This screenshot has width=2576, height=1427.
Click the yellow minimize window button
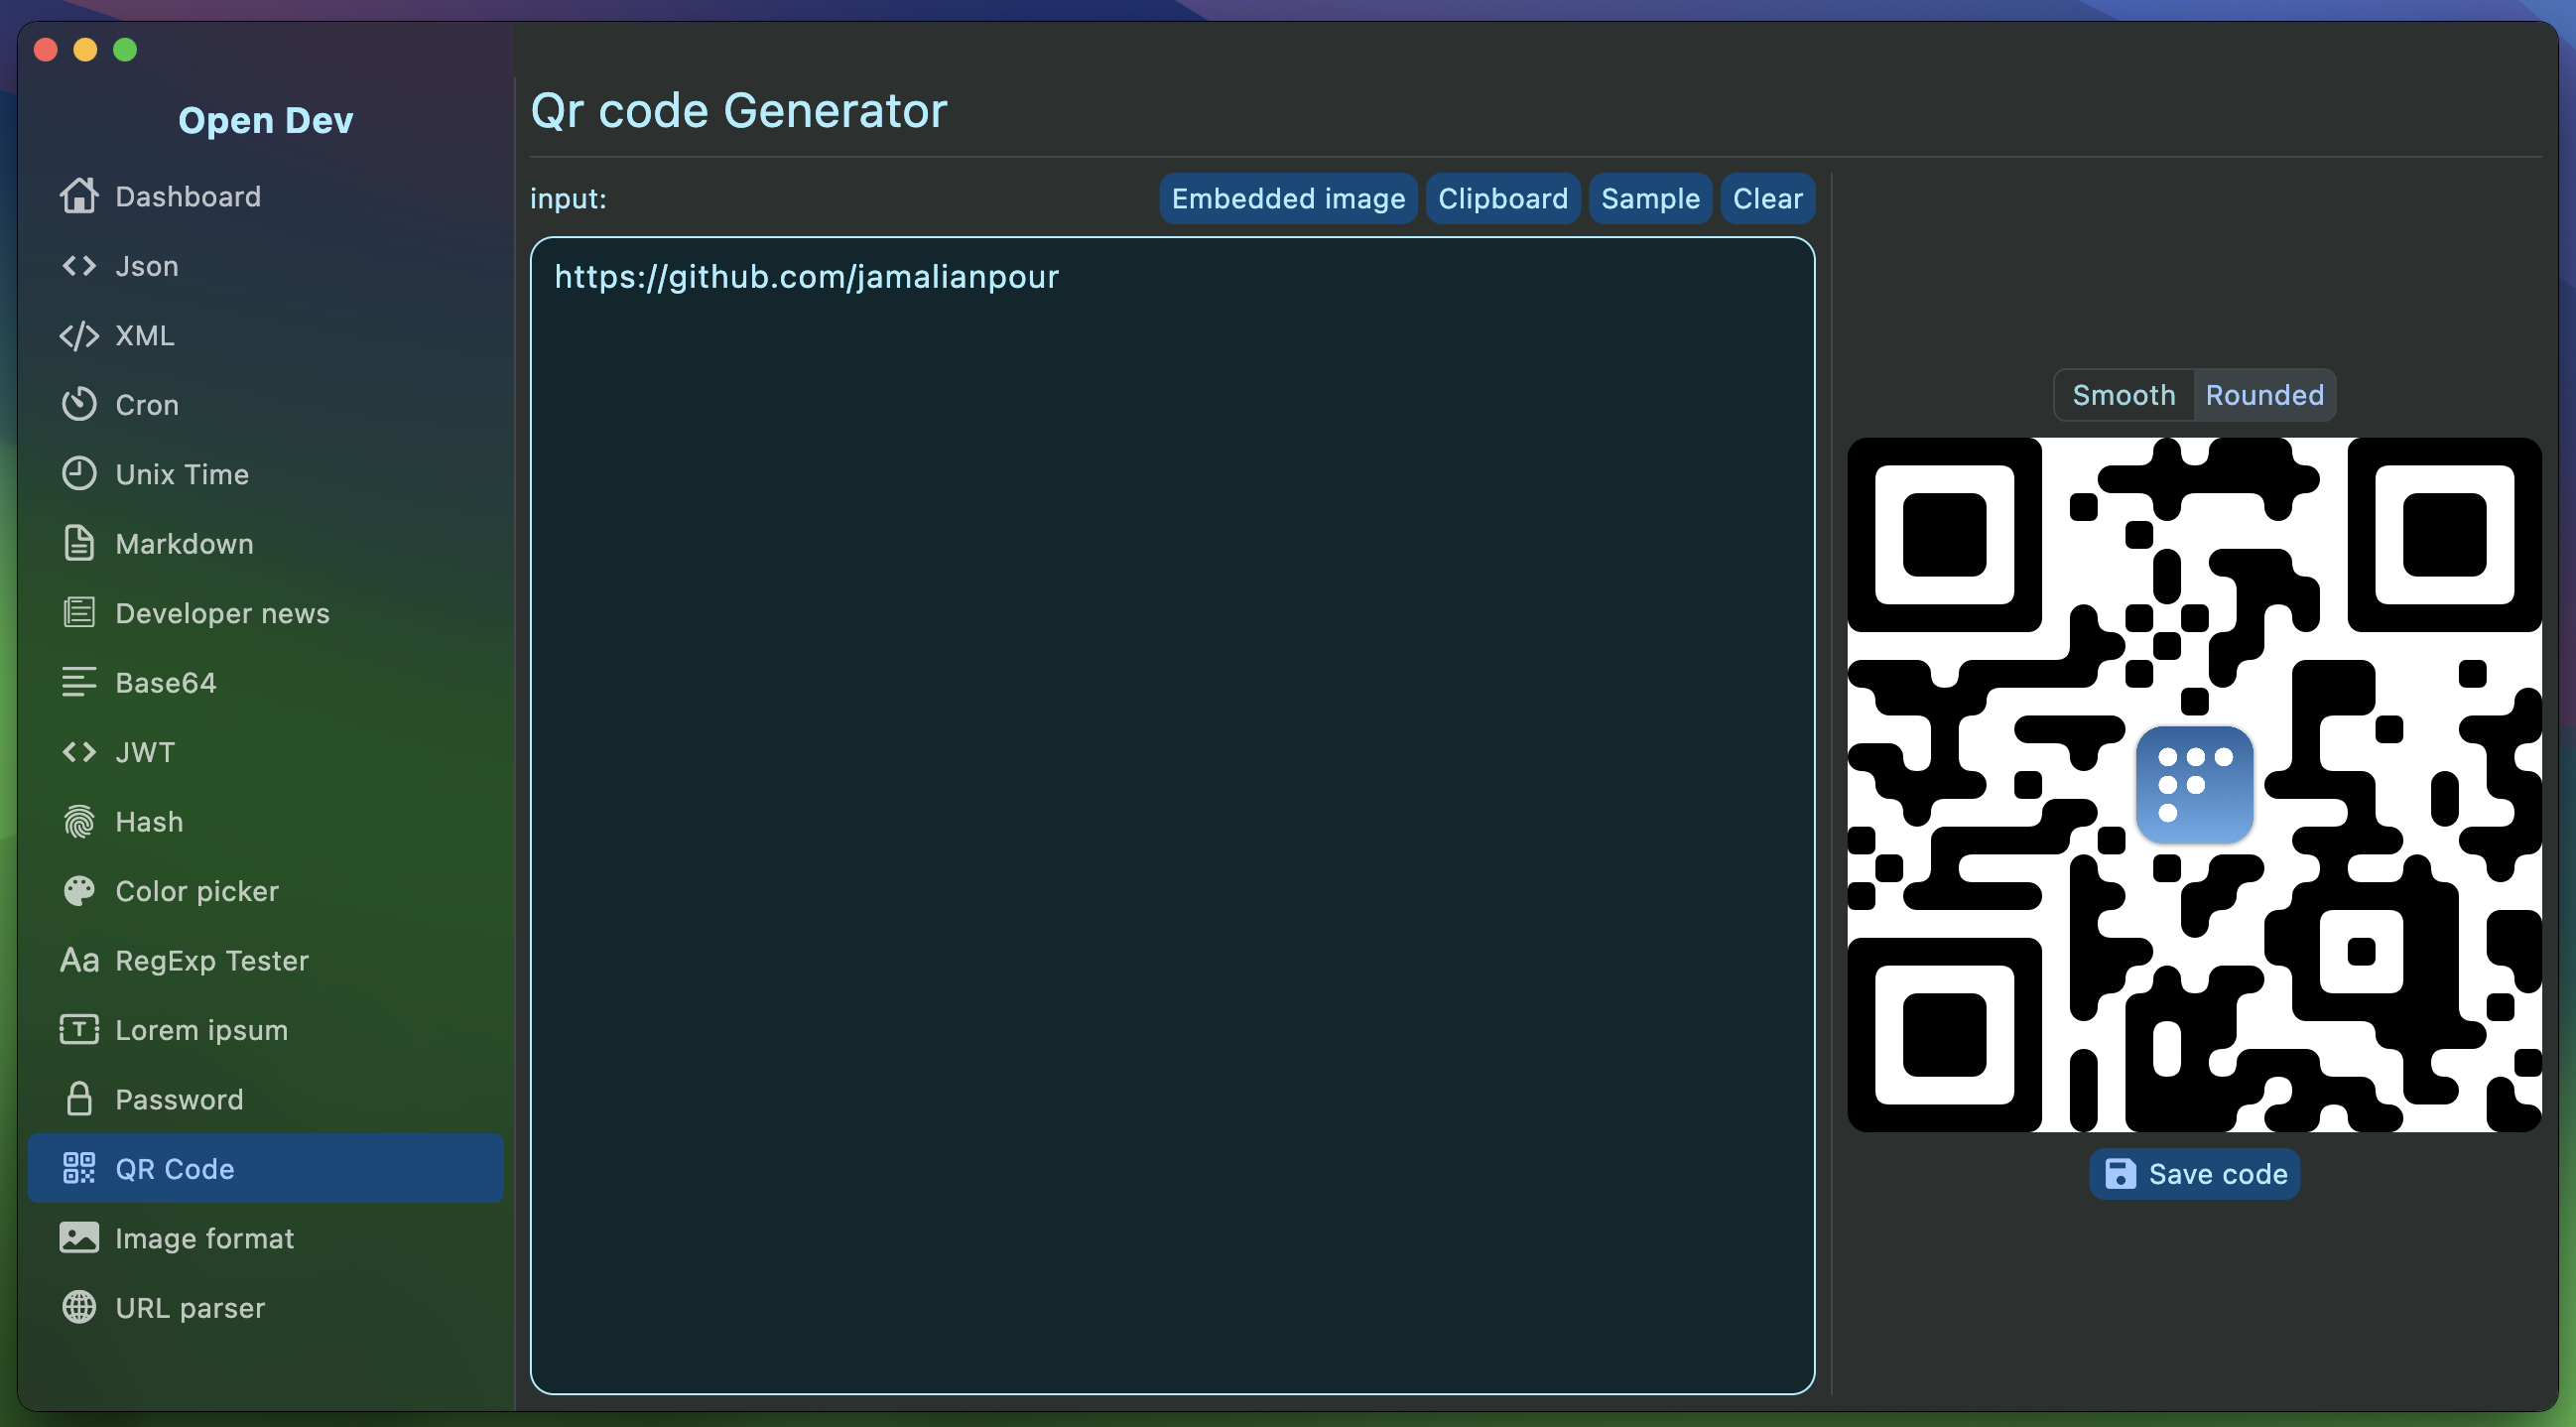point(85,50)
